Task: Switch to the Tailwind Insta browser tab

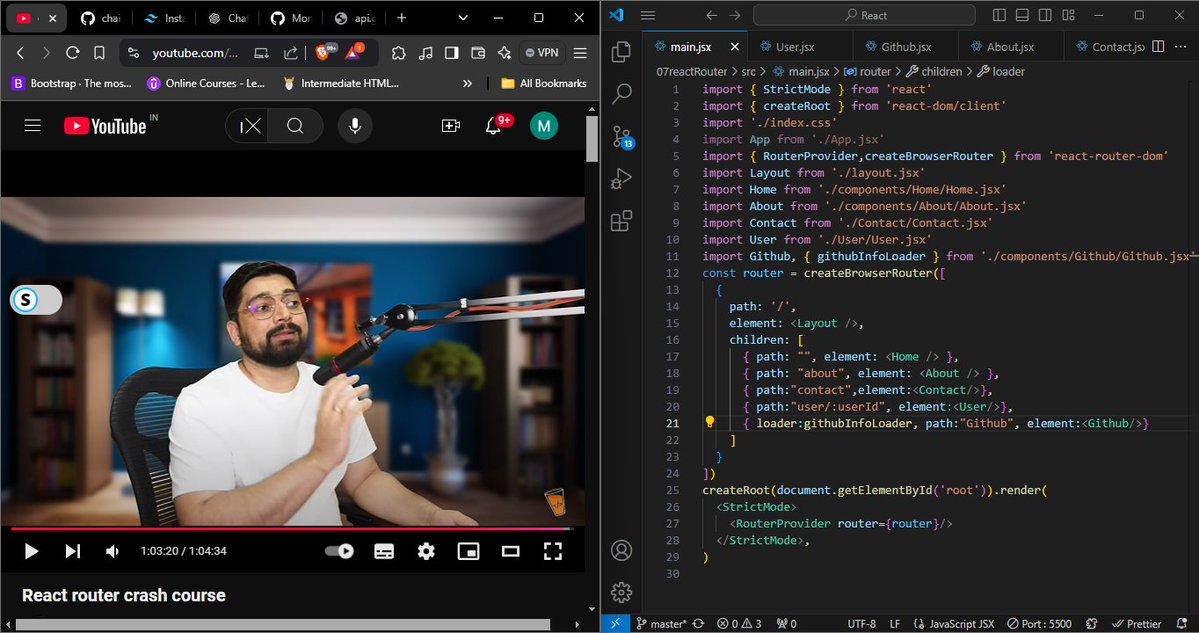Action: (x=165, y=18)
